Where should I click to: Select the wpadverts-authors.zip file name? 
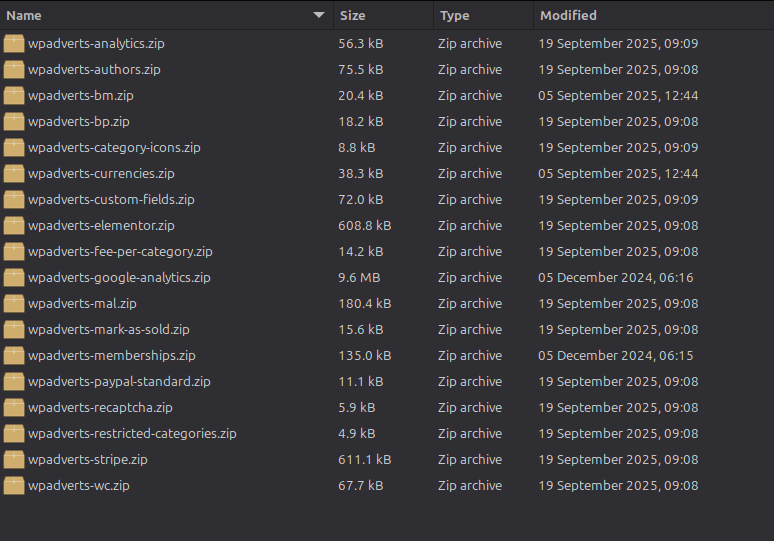tap(94, 70)
